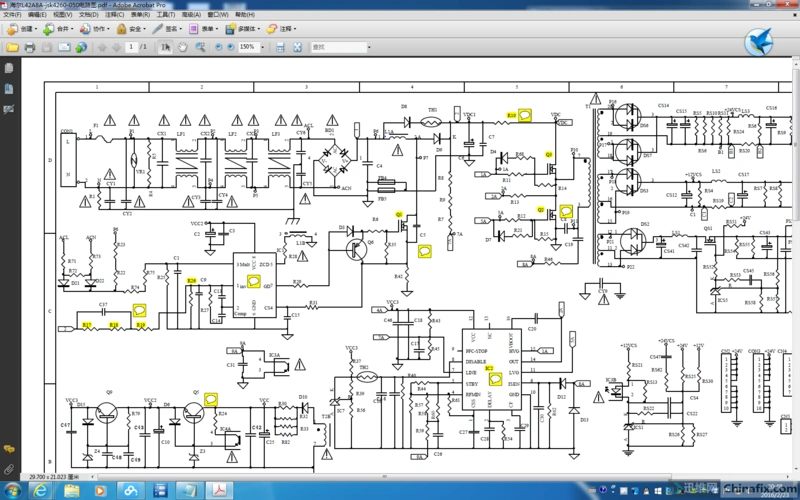The height and width of the screenshot is (500, 800).
Task: Open the 文件 (File) menu
Action: (12, 16)
